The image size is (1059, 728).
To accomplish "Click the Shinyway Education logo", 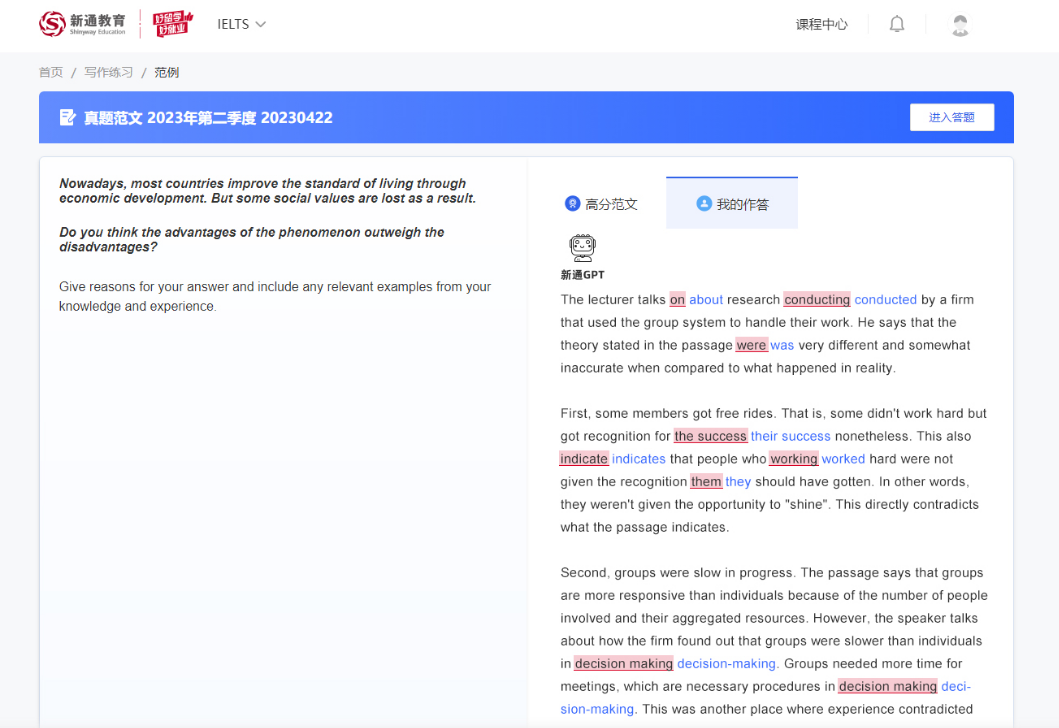I will tap(82, 24).
